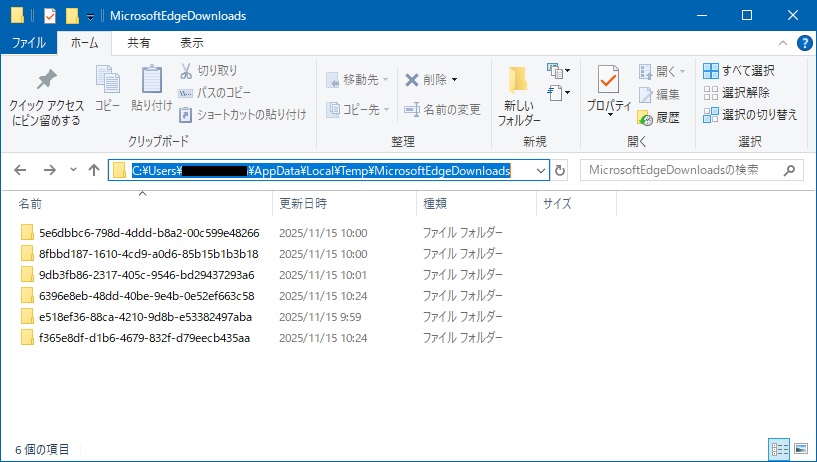Refresh the folder with the reload icon

pyautogui.click(x=561, y=170)
